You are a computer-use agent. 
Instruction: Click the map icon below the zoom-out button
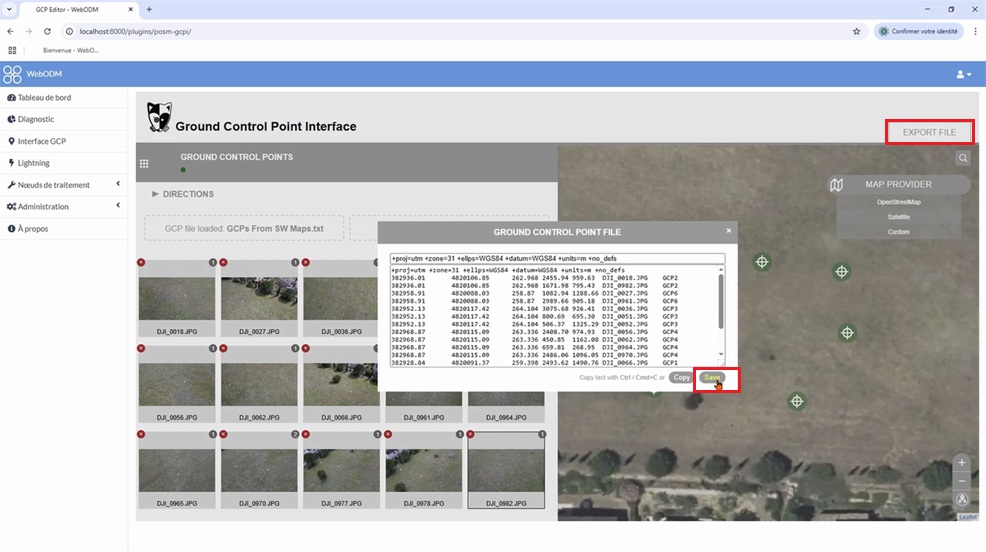(962, 499)
